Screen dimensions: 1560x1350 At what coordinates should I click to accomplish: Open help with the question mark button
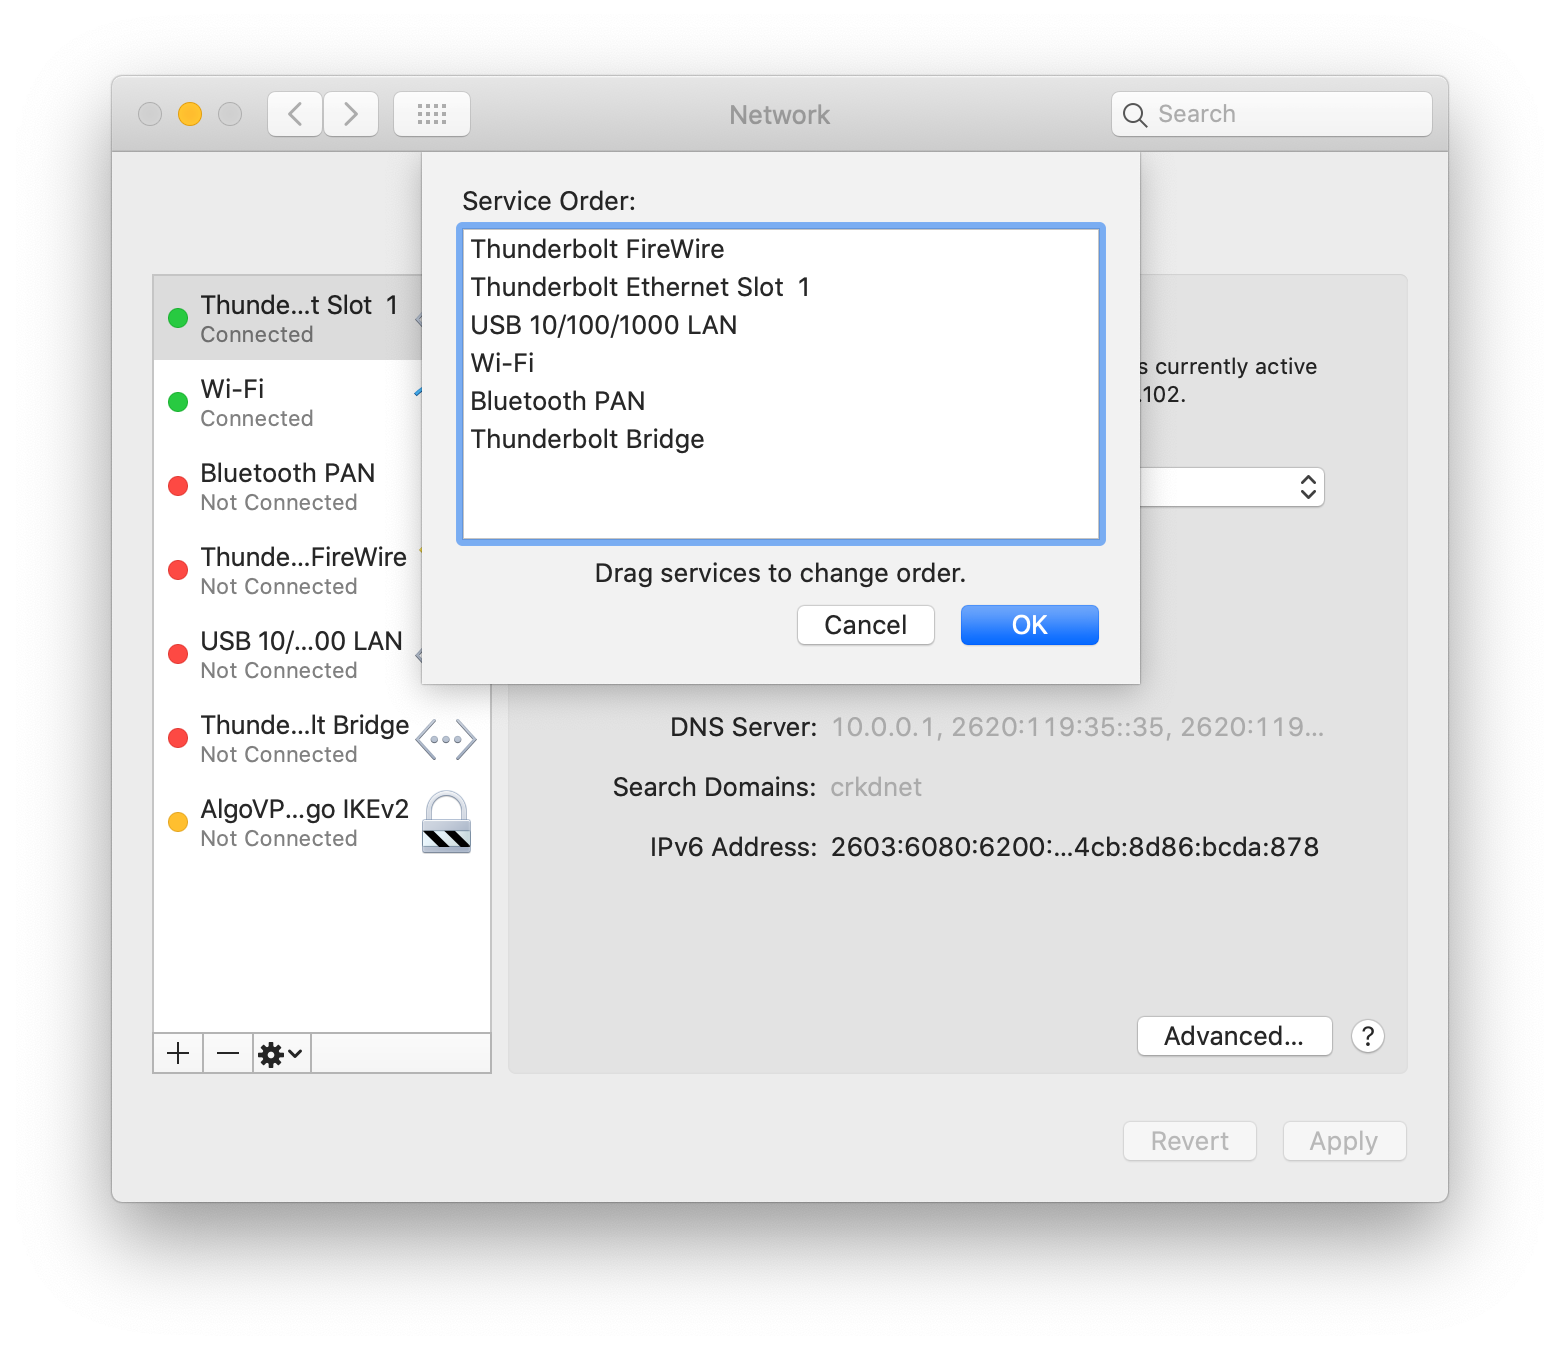(x=1367, y=1036)
